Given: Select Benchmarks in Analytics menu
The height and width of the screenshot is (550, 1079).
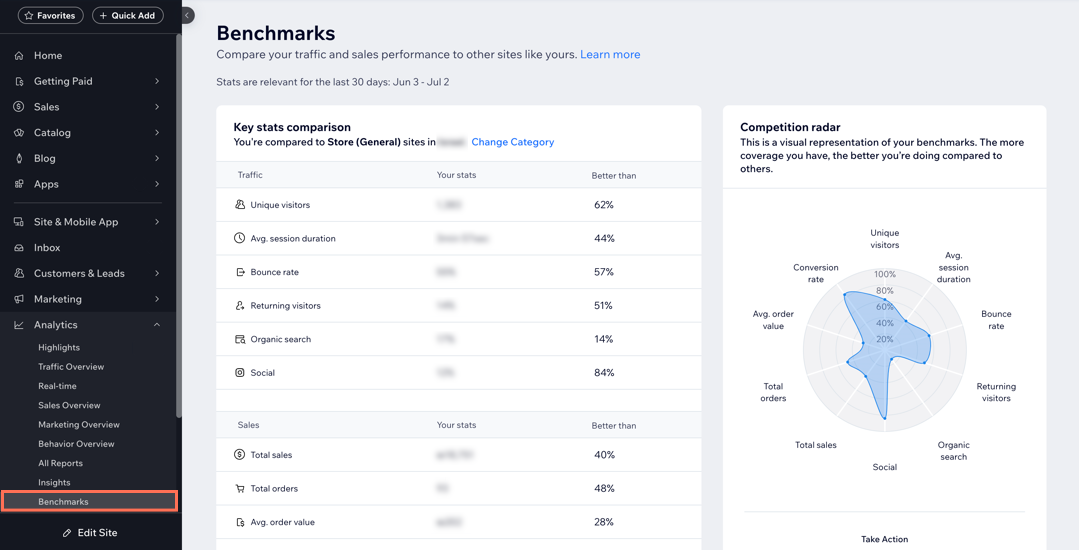Looking at the screenshot, I should click(63, 502).
